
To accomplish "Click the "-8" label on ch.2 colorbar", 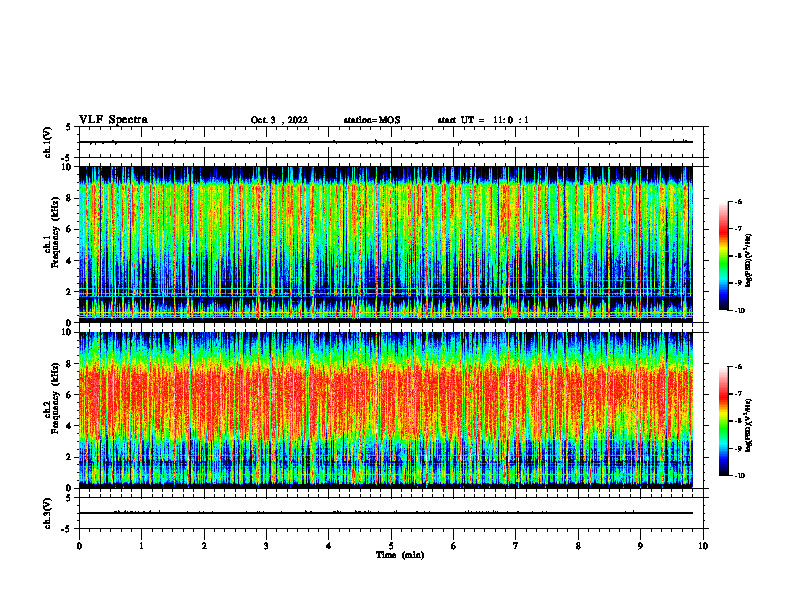I will (x=738, y=421).
